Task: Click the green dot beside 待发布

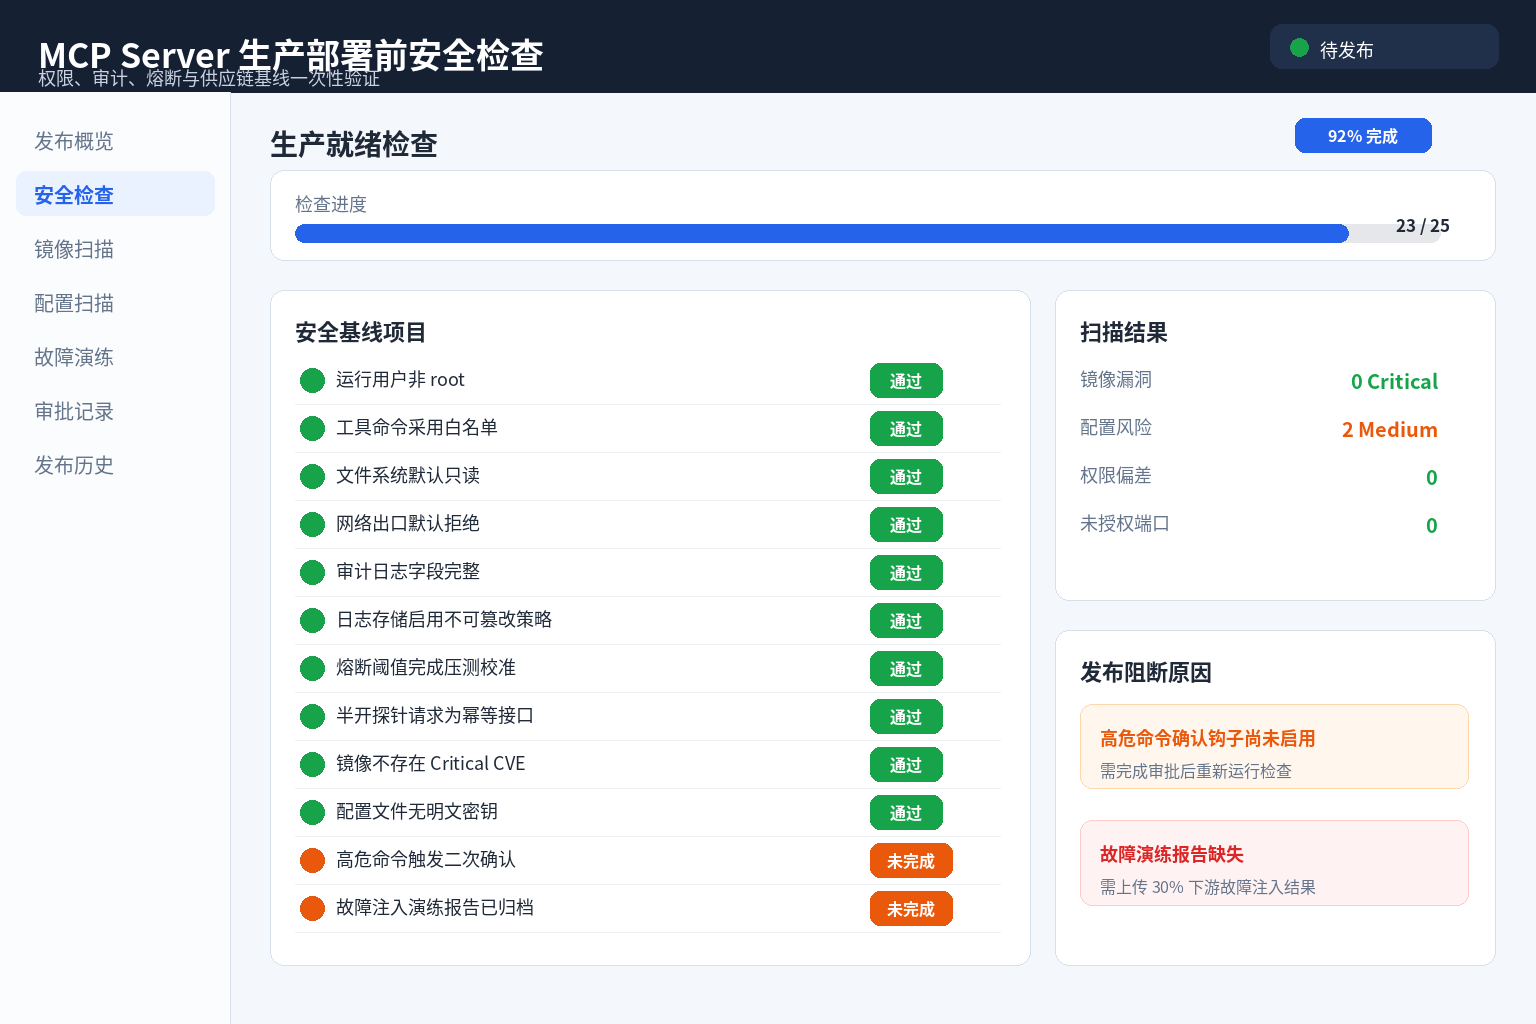Action: click(1299, 48)
